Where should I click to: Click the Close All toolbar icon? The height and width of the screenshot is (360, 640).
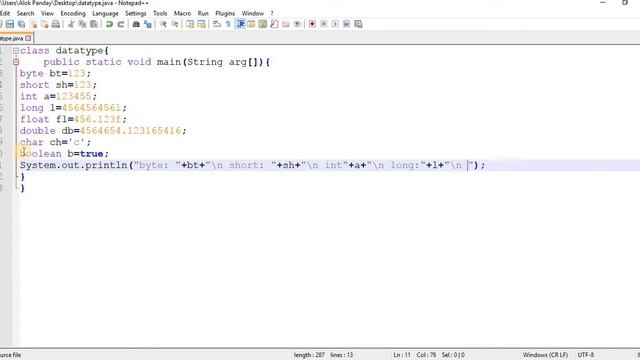pos(44,24)
